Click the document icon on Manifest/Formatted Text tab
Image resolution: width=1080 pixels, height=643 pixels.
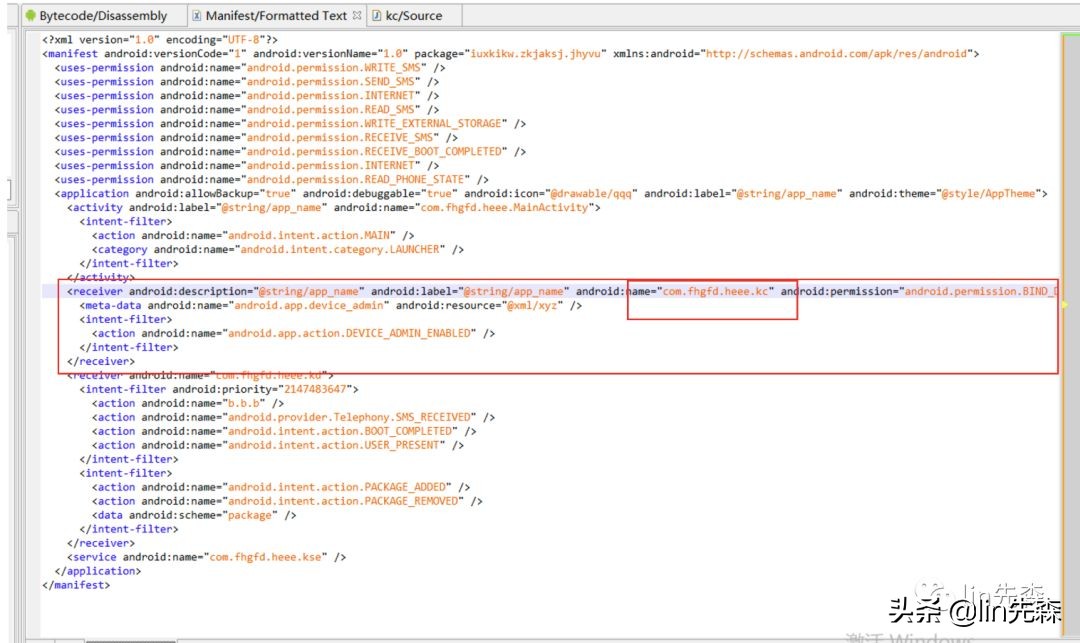pyautogui.click(x=196, y=16)
